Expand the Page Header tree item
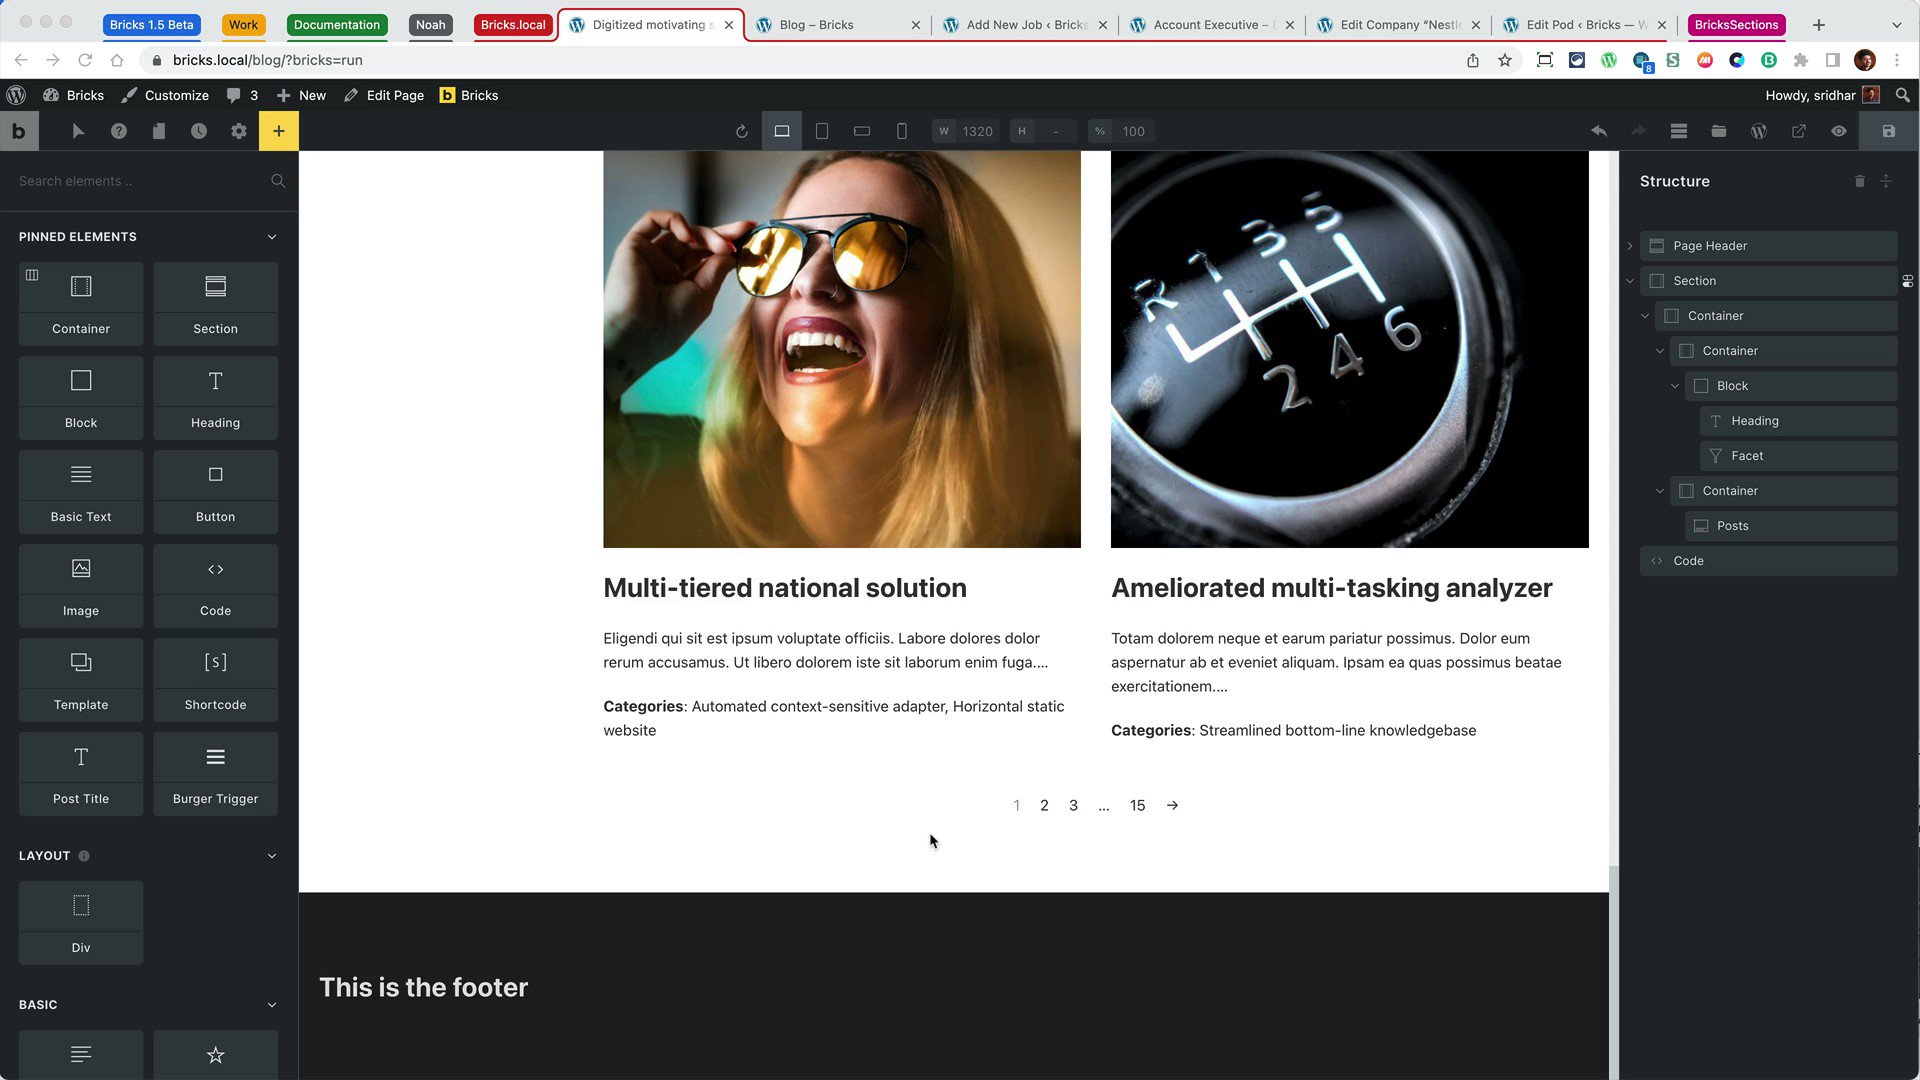Image resolution: width=1920 pixels, height=1080 pixels. pos(1630,246)
